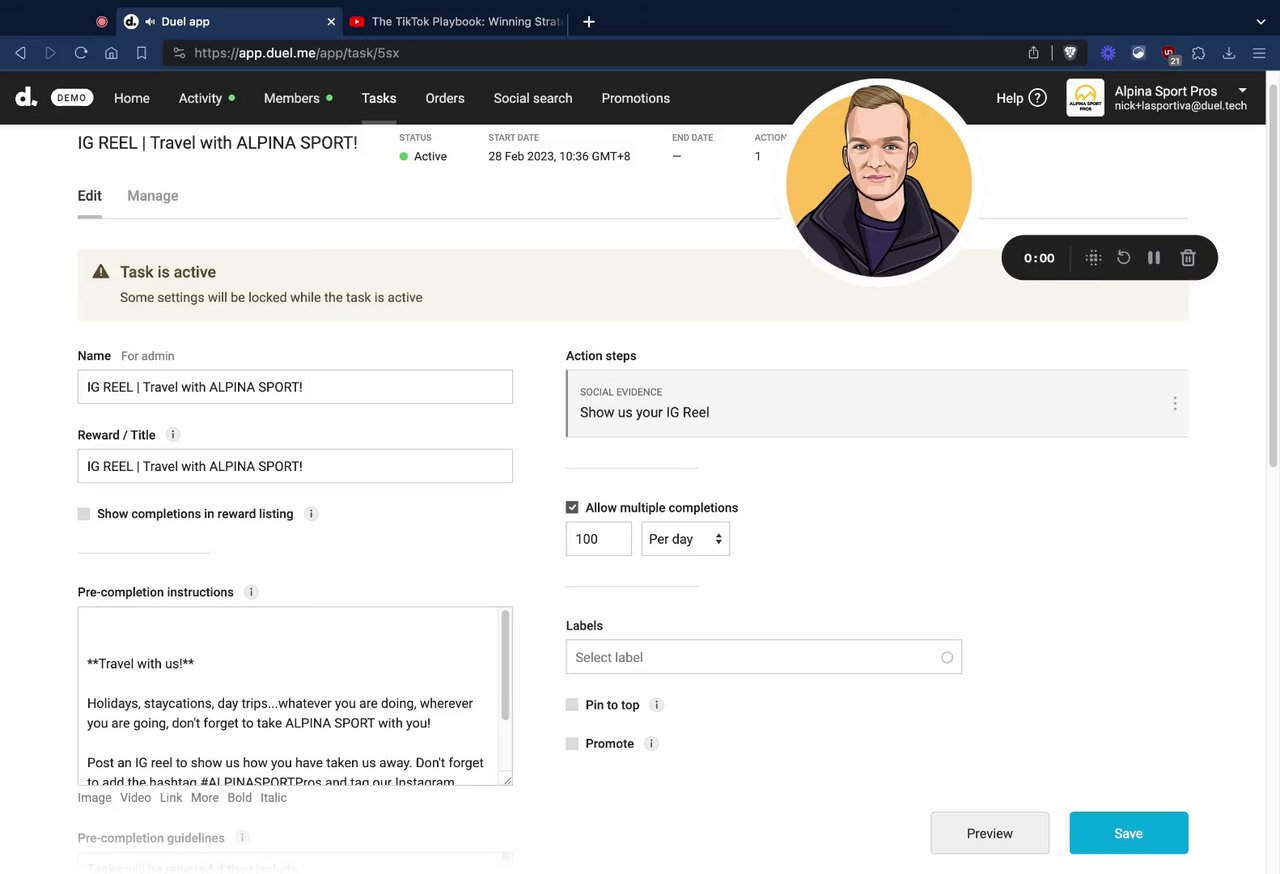Open the Orders section
This screenshot has height=874, width=1280.
pos(445,98)
